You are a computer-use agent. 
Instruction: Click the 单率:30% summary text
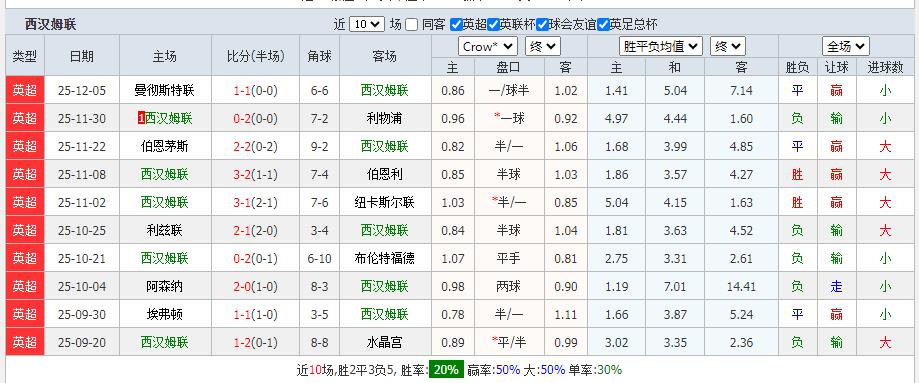(x=595, y=370)
